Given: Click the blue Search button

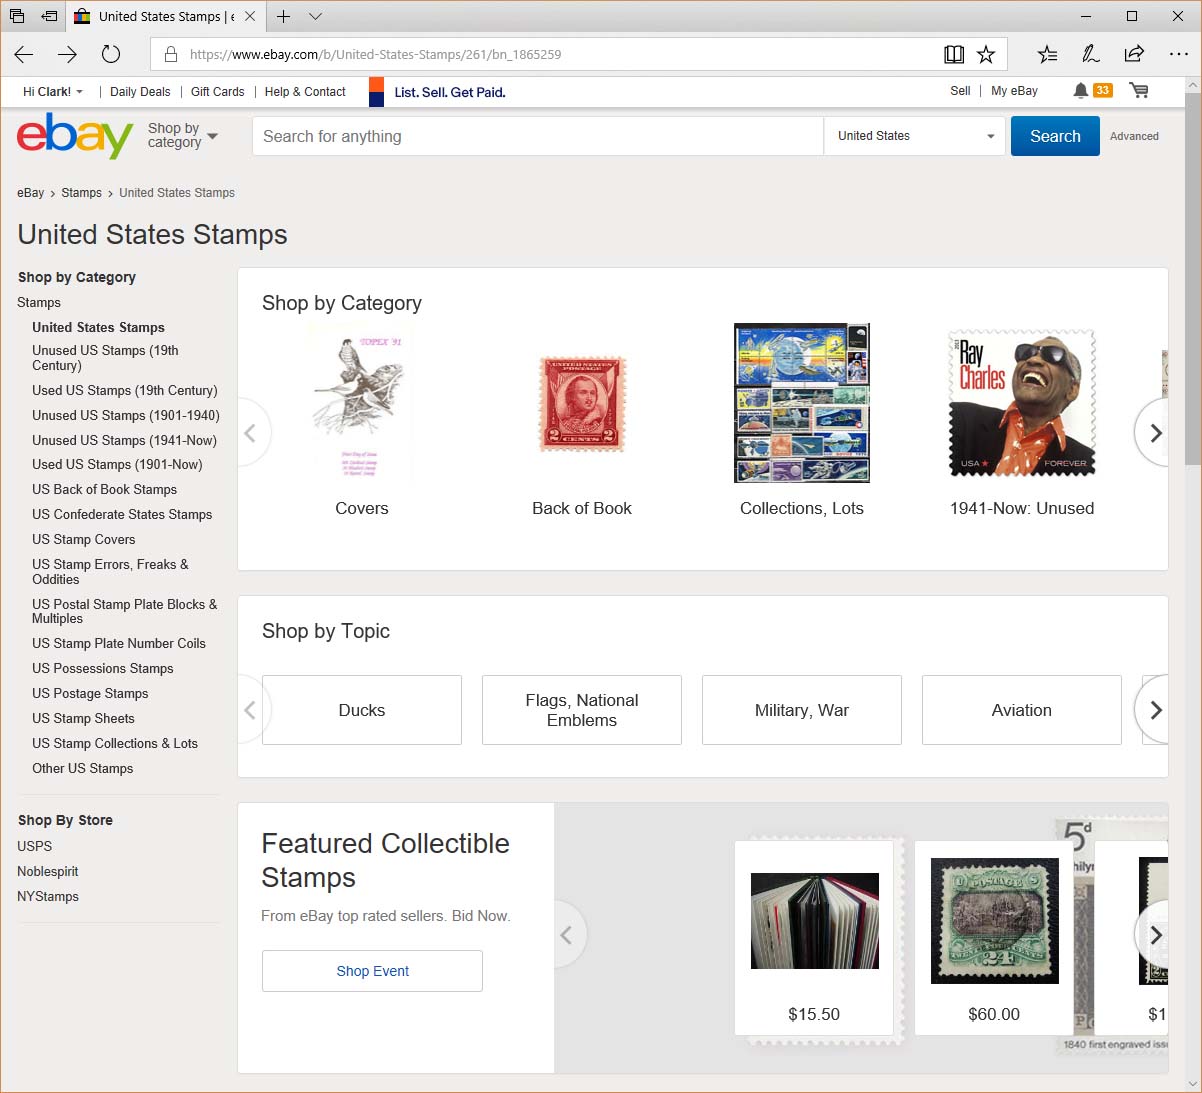Looking at the screenshot, I should click(x=1055, y=136).
